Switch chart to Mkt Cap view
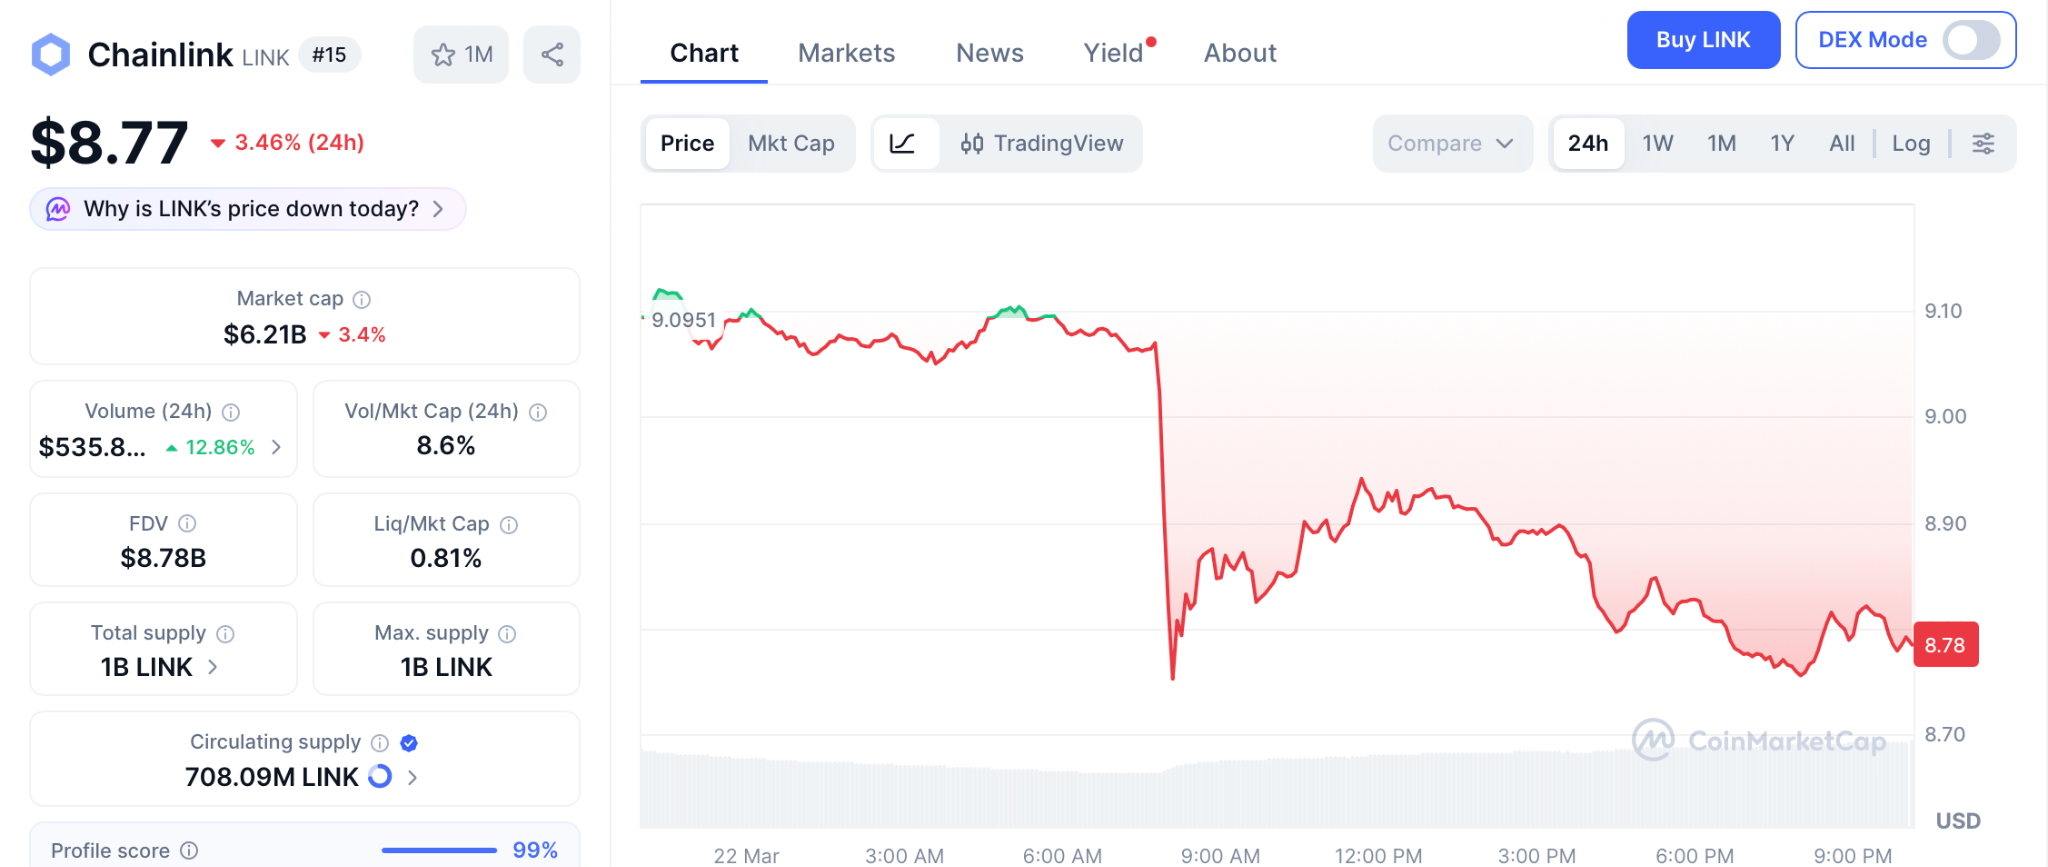 pyautogui.click(x=791, y=143)
